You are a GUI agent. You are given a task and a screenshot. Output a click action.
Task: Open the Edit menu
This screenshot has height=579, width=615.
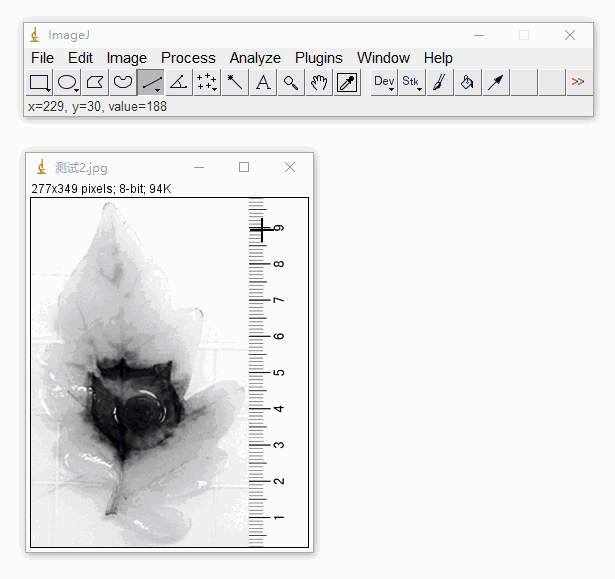pyautogui.click(x=80, y=58)
